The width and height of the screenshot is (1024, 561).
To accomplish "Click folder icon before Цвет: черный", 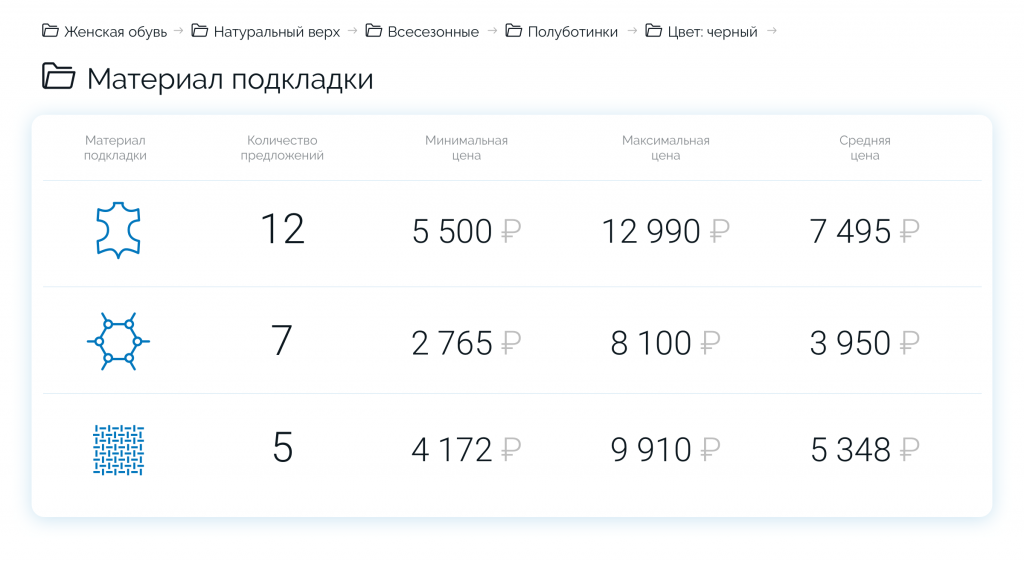I will pyautogui.click(x=654, y=31).
